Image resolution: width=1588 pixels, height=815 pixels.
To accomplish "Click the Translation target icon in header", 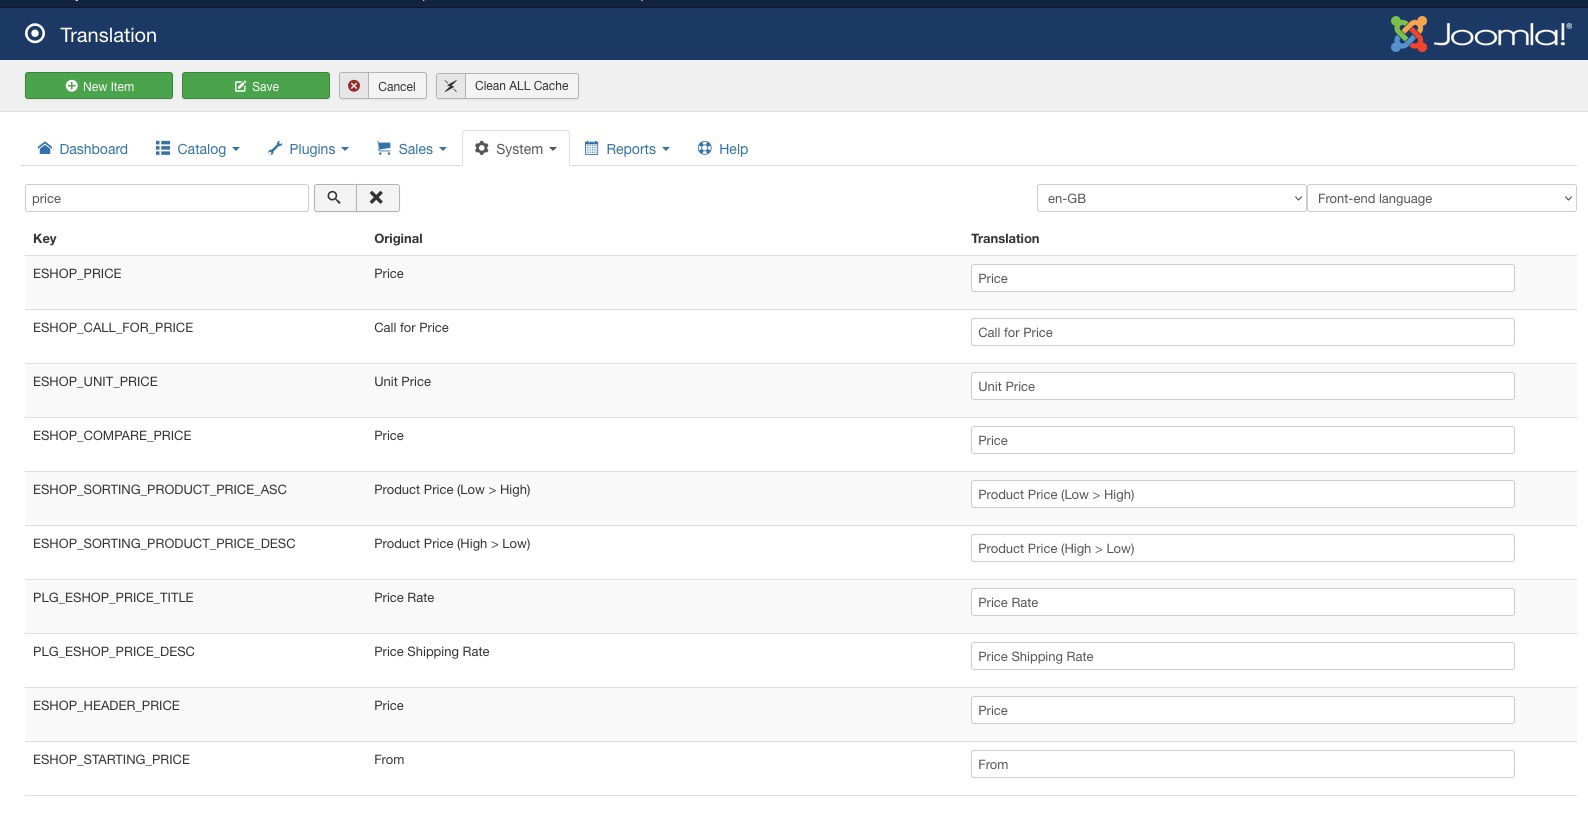I will point(35,34).
